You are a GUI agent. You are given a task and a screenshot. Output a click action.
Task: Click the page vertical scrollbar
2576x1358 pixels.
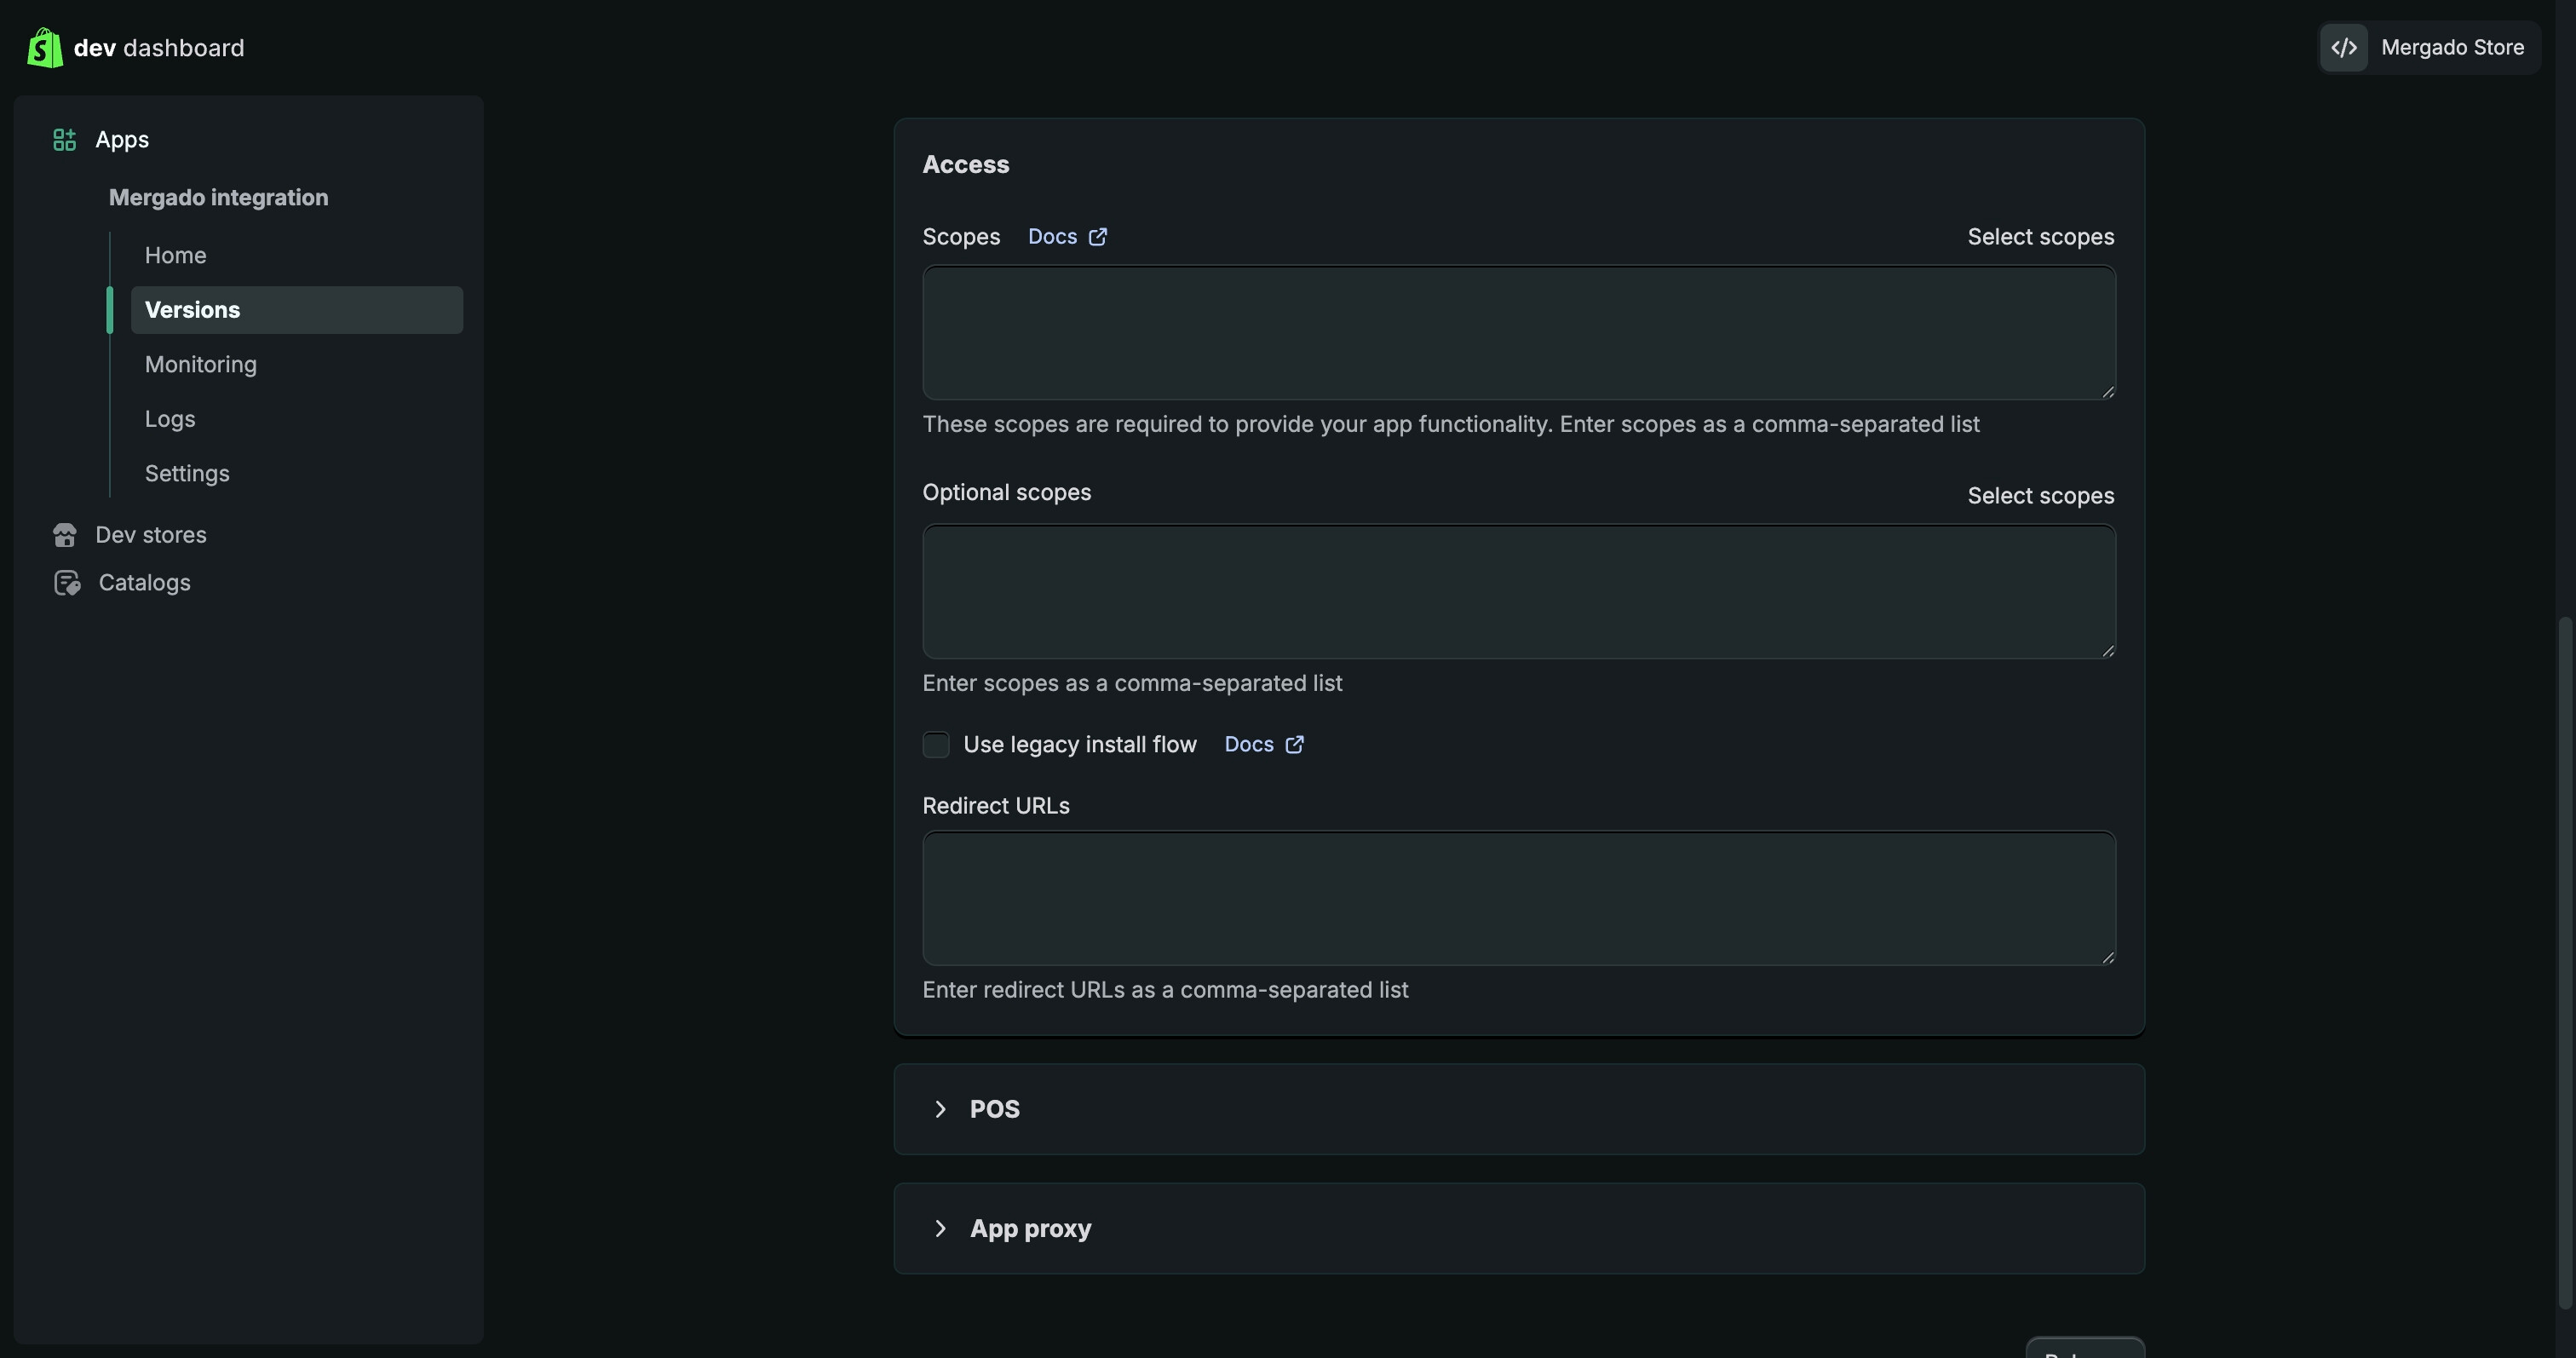[x=2564, y=960]
